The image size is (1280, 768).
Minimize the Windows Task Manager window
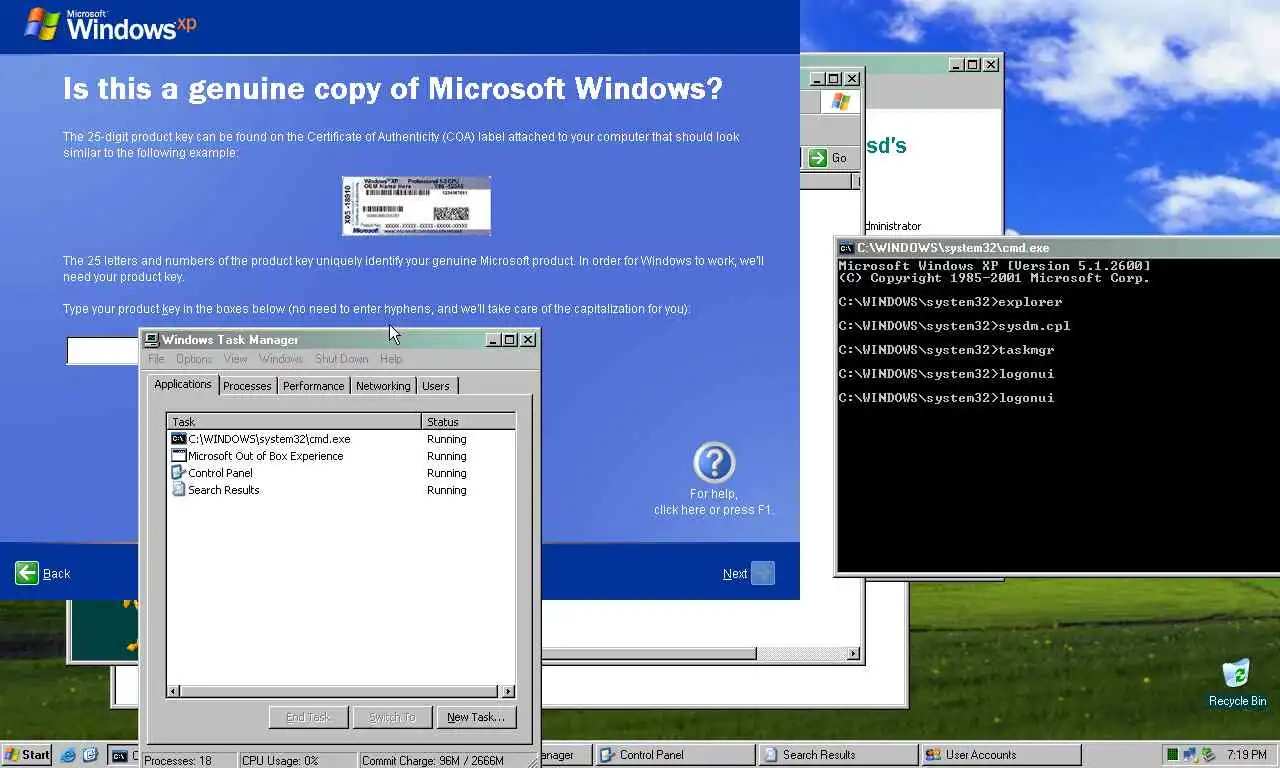click(493, 340)
